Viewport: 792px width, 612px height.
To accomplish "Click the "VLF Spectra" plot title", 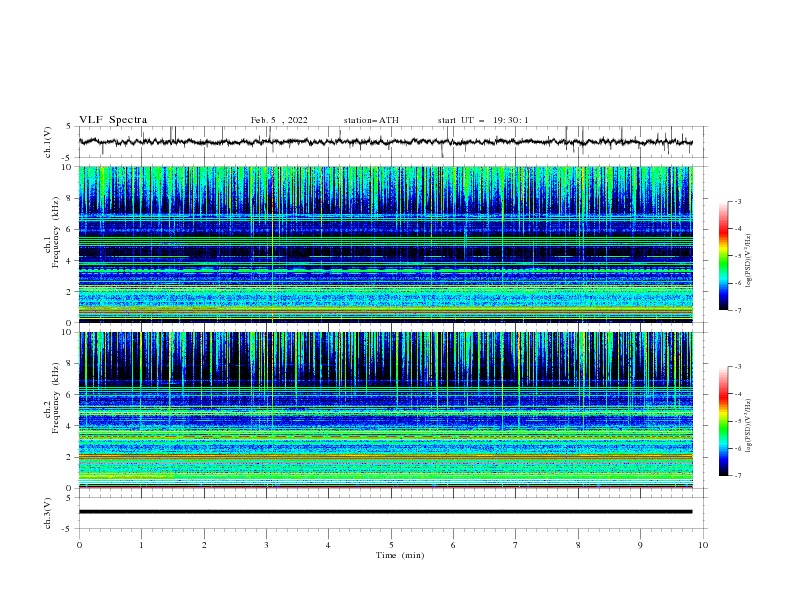I will (x=113, y=120).
